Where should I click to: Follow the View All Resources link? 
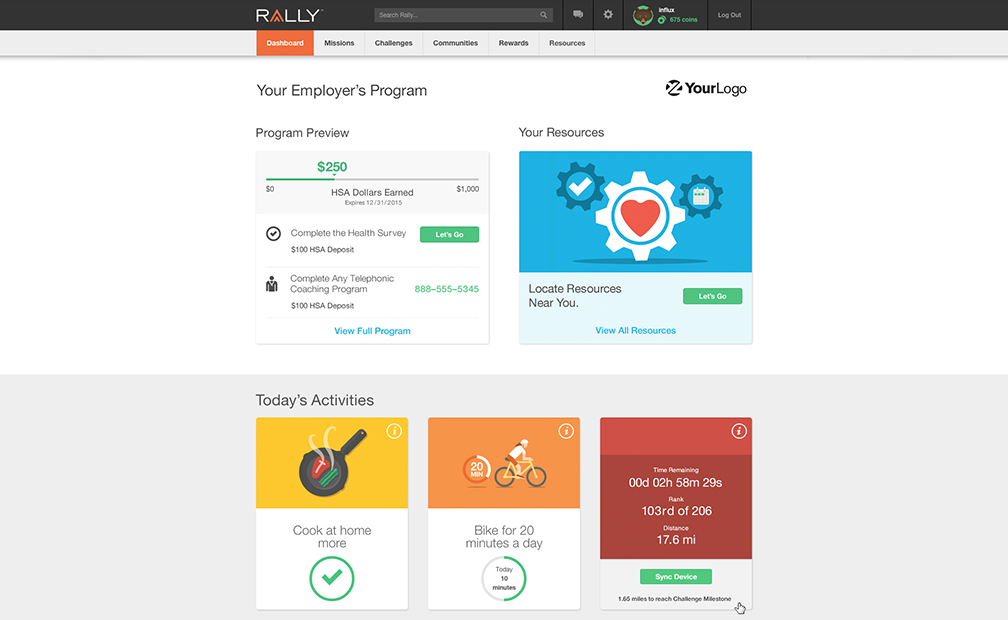pos(635,330)
